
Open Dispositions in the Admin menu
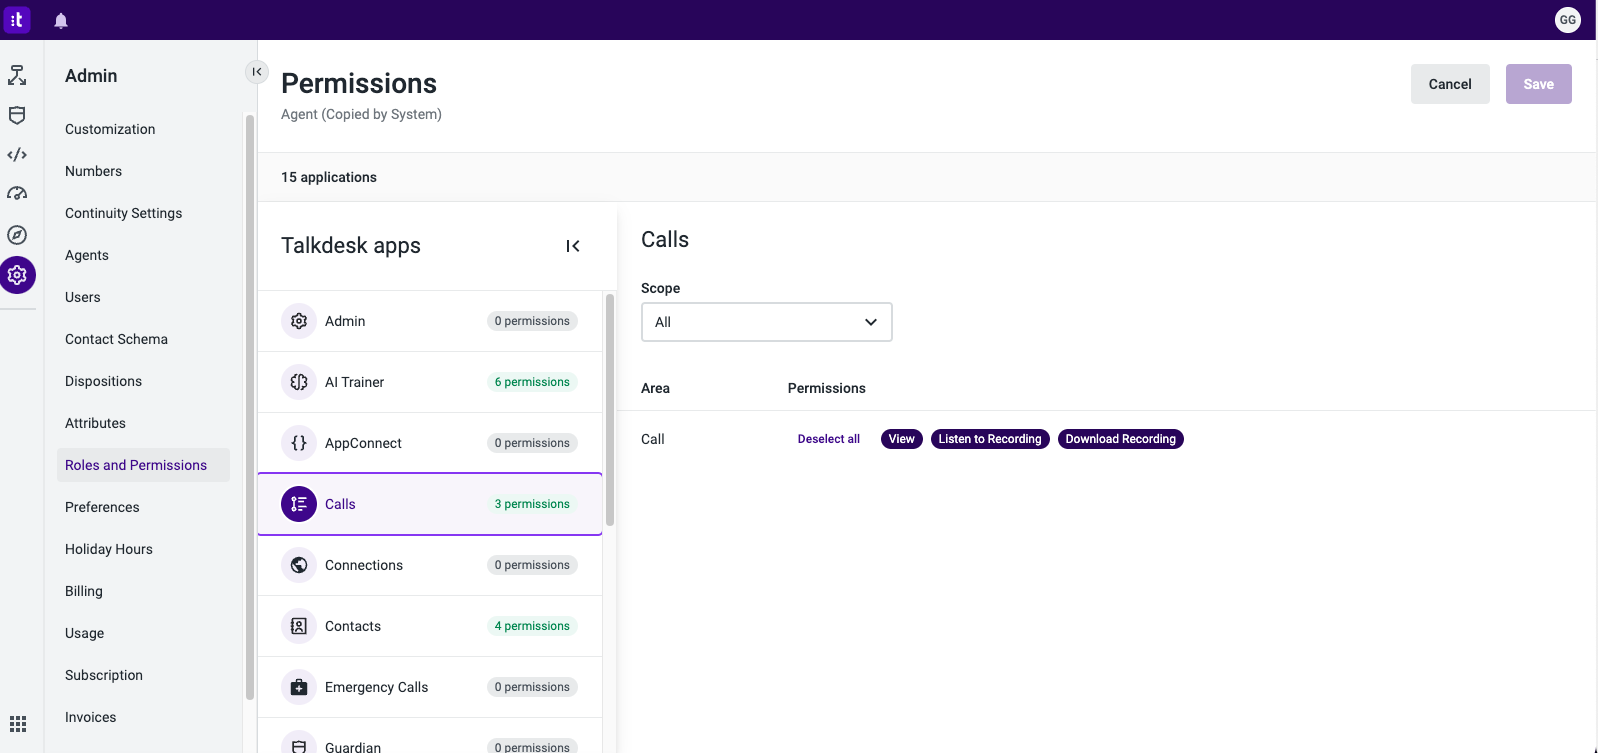pyautogui.click(x=103, y=381)
